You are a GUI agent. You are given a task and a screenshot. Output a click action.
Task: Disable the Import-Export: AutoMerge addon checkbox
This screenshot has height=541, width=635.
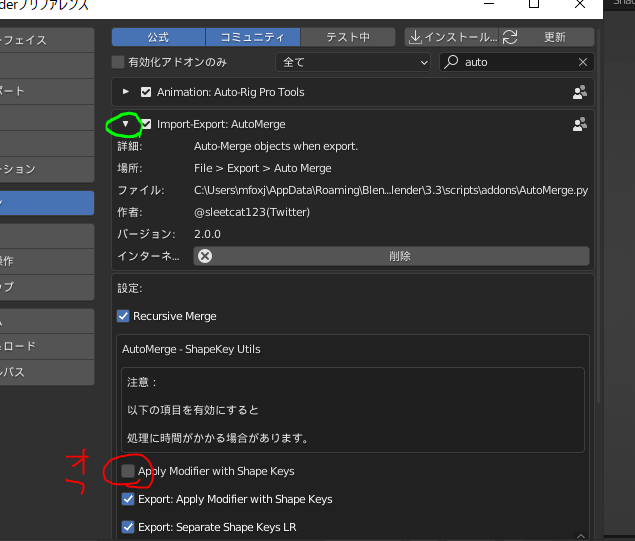(147, 125)
